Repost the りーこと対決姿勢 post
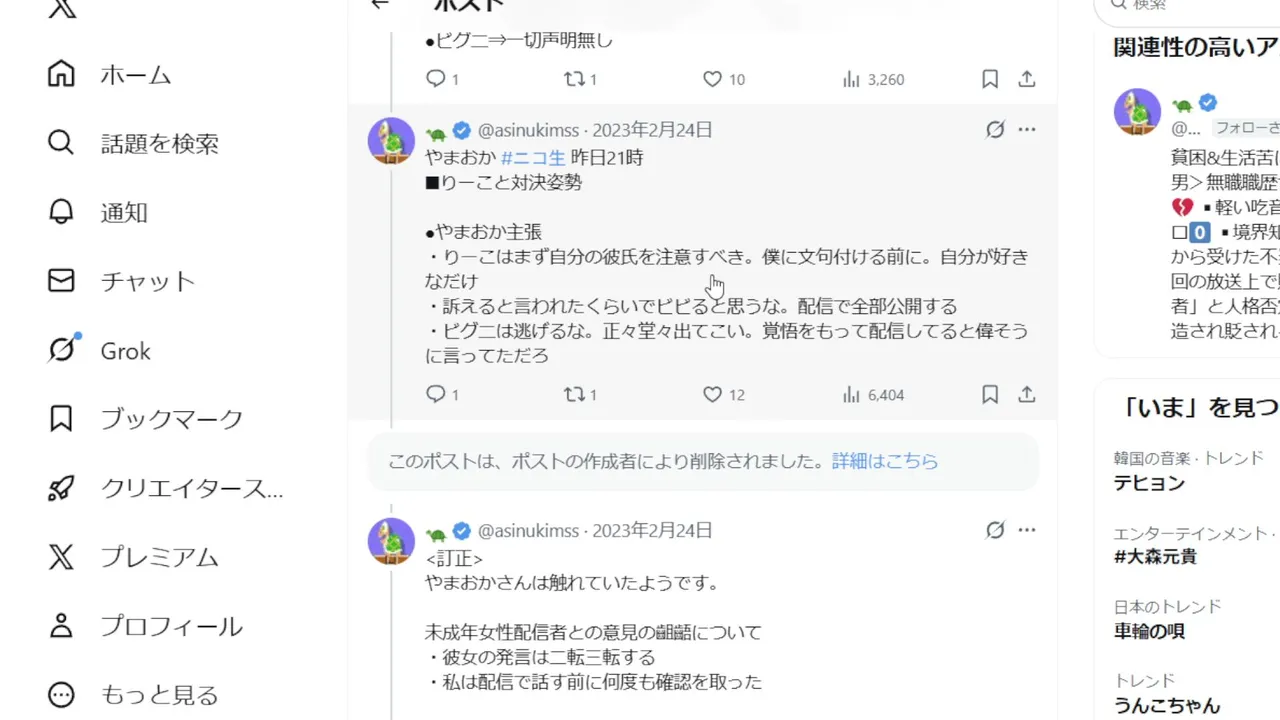The image size is (1280, 720). [x=575, y=395]
